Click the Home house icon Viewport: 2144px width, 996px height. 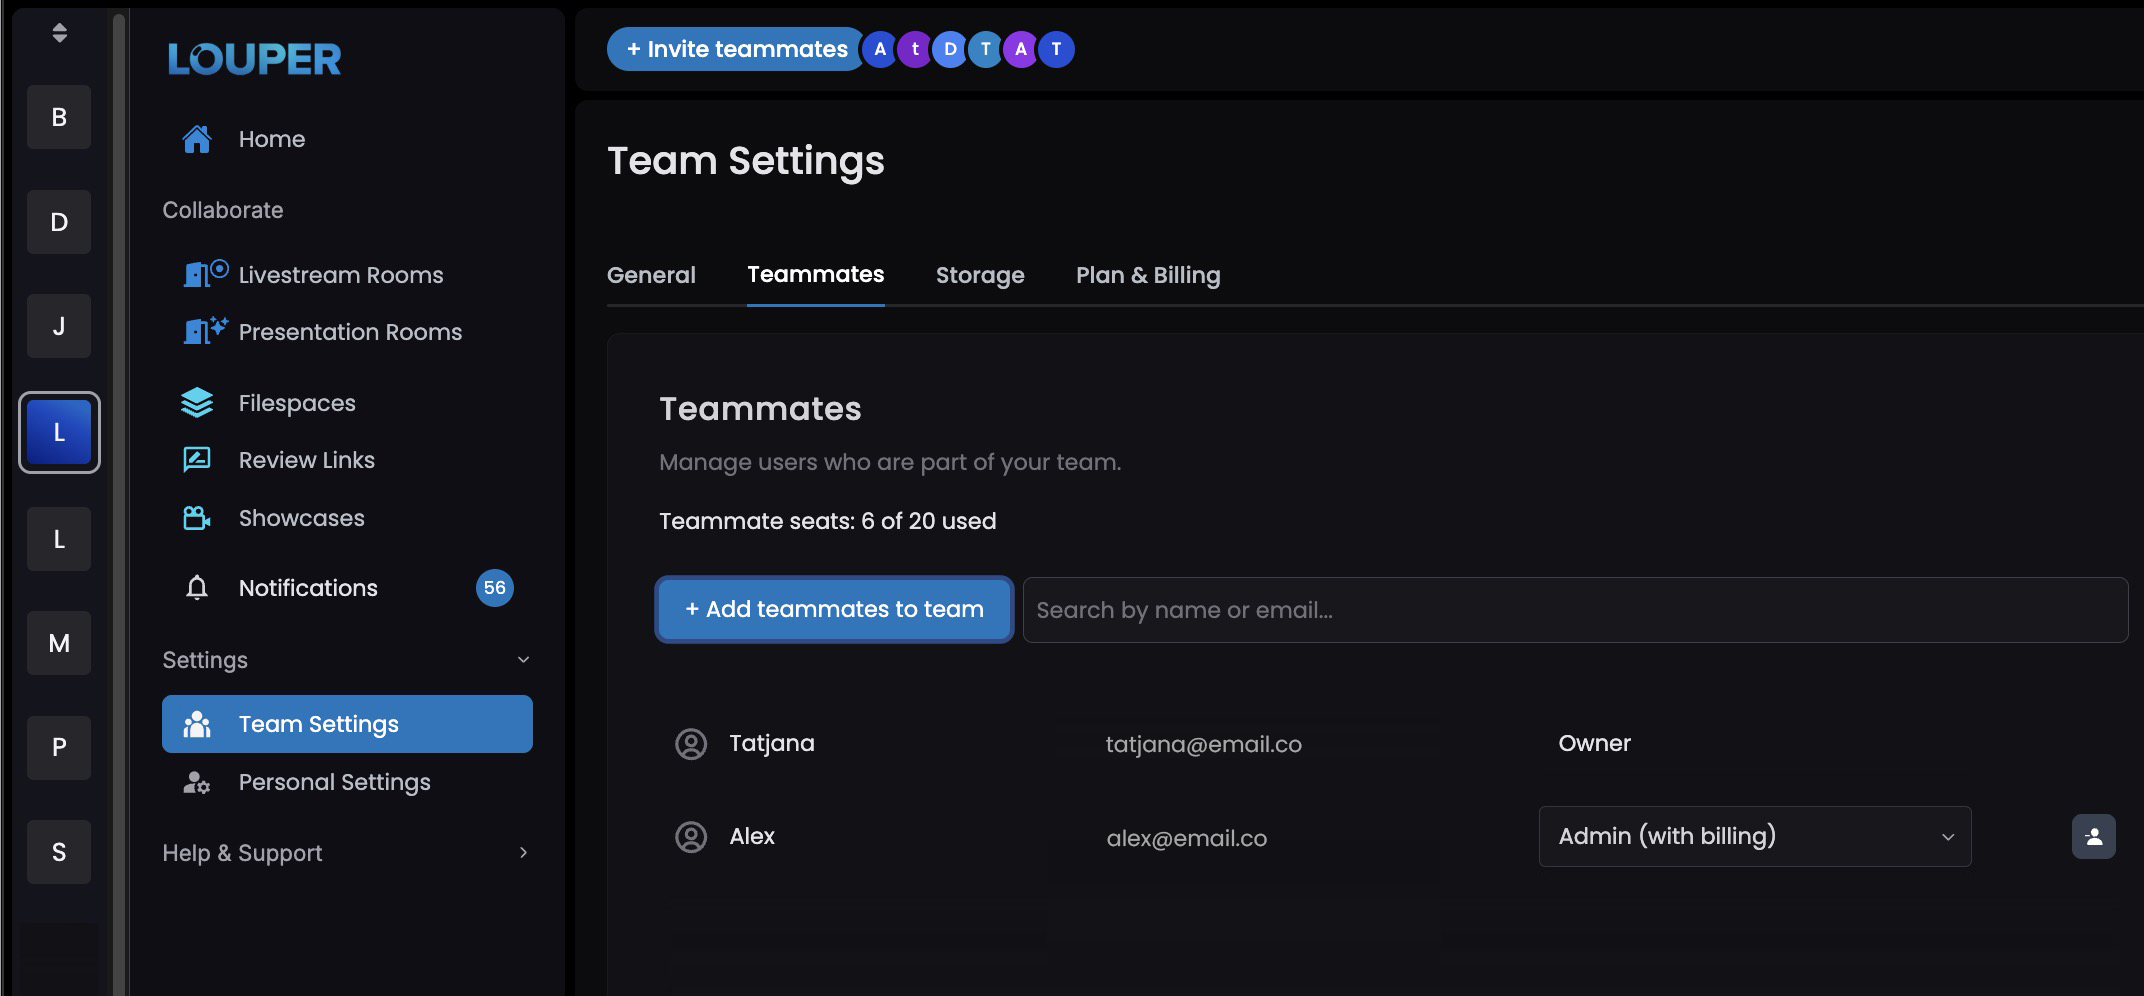[x=197, y=139]
